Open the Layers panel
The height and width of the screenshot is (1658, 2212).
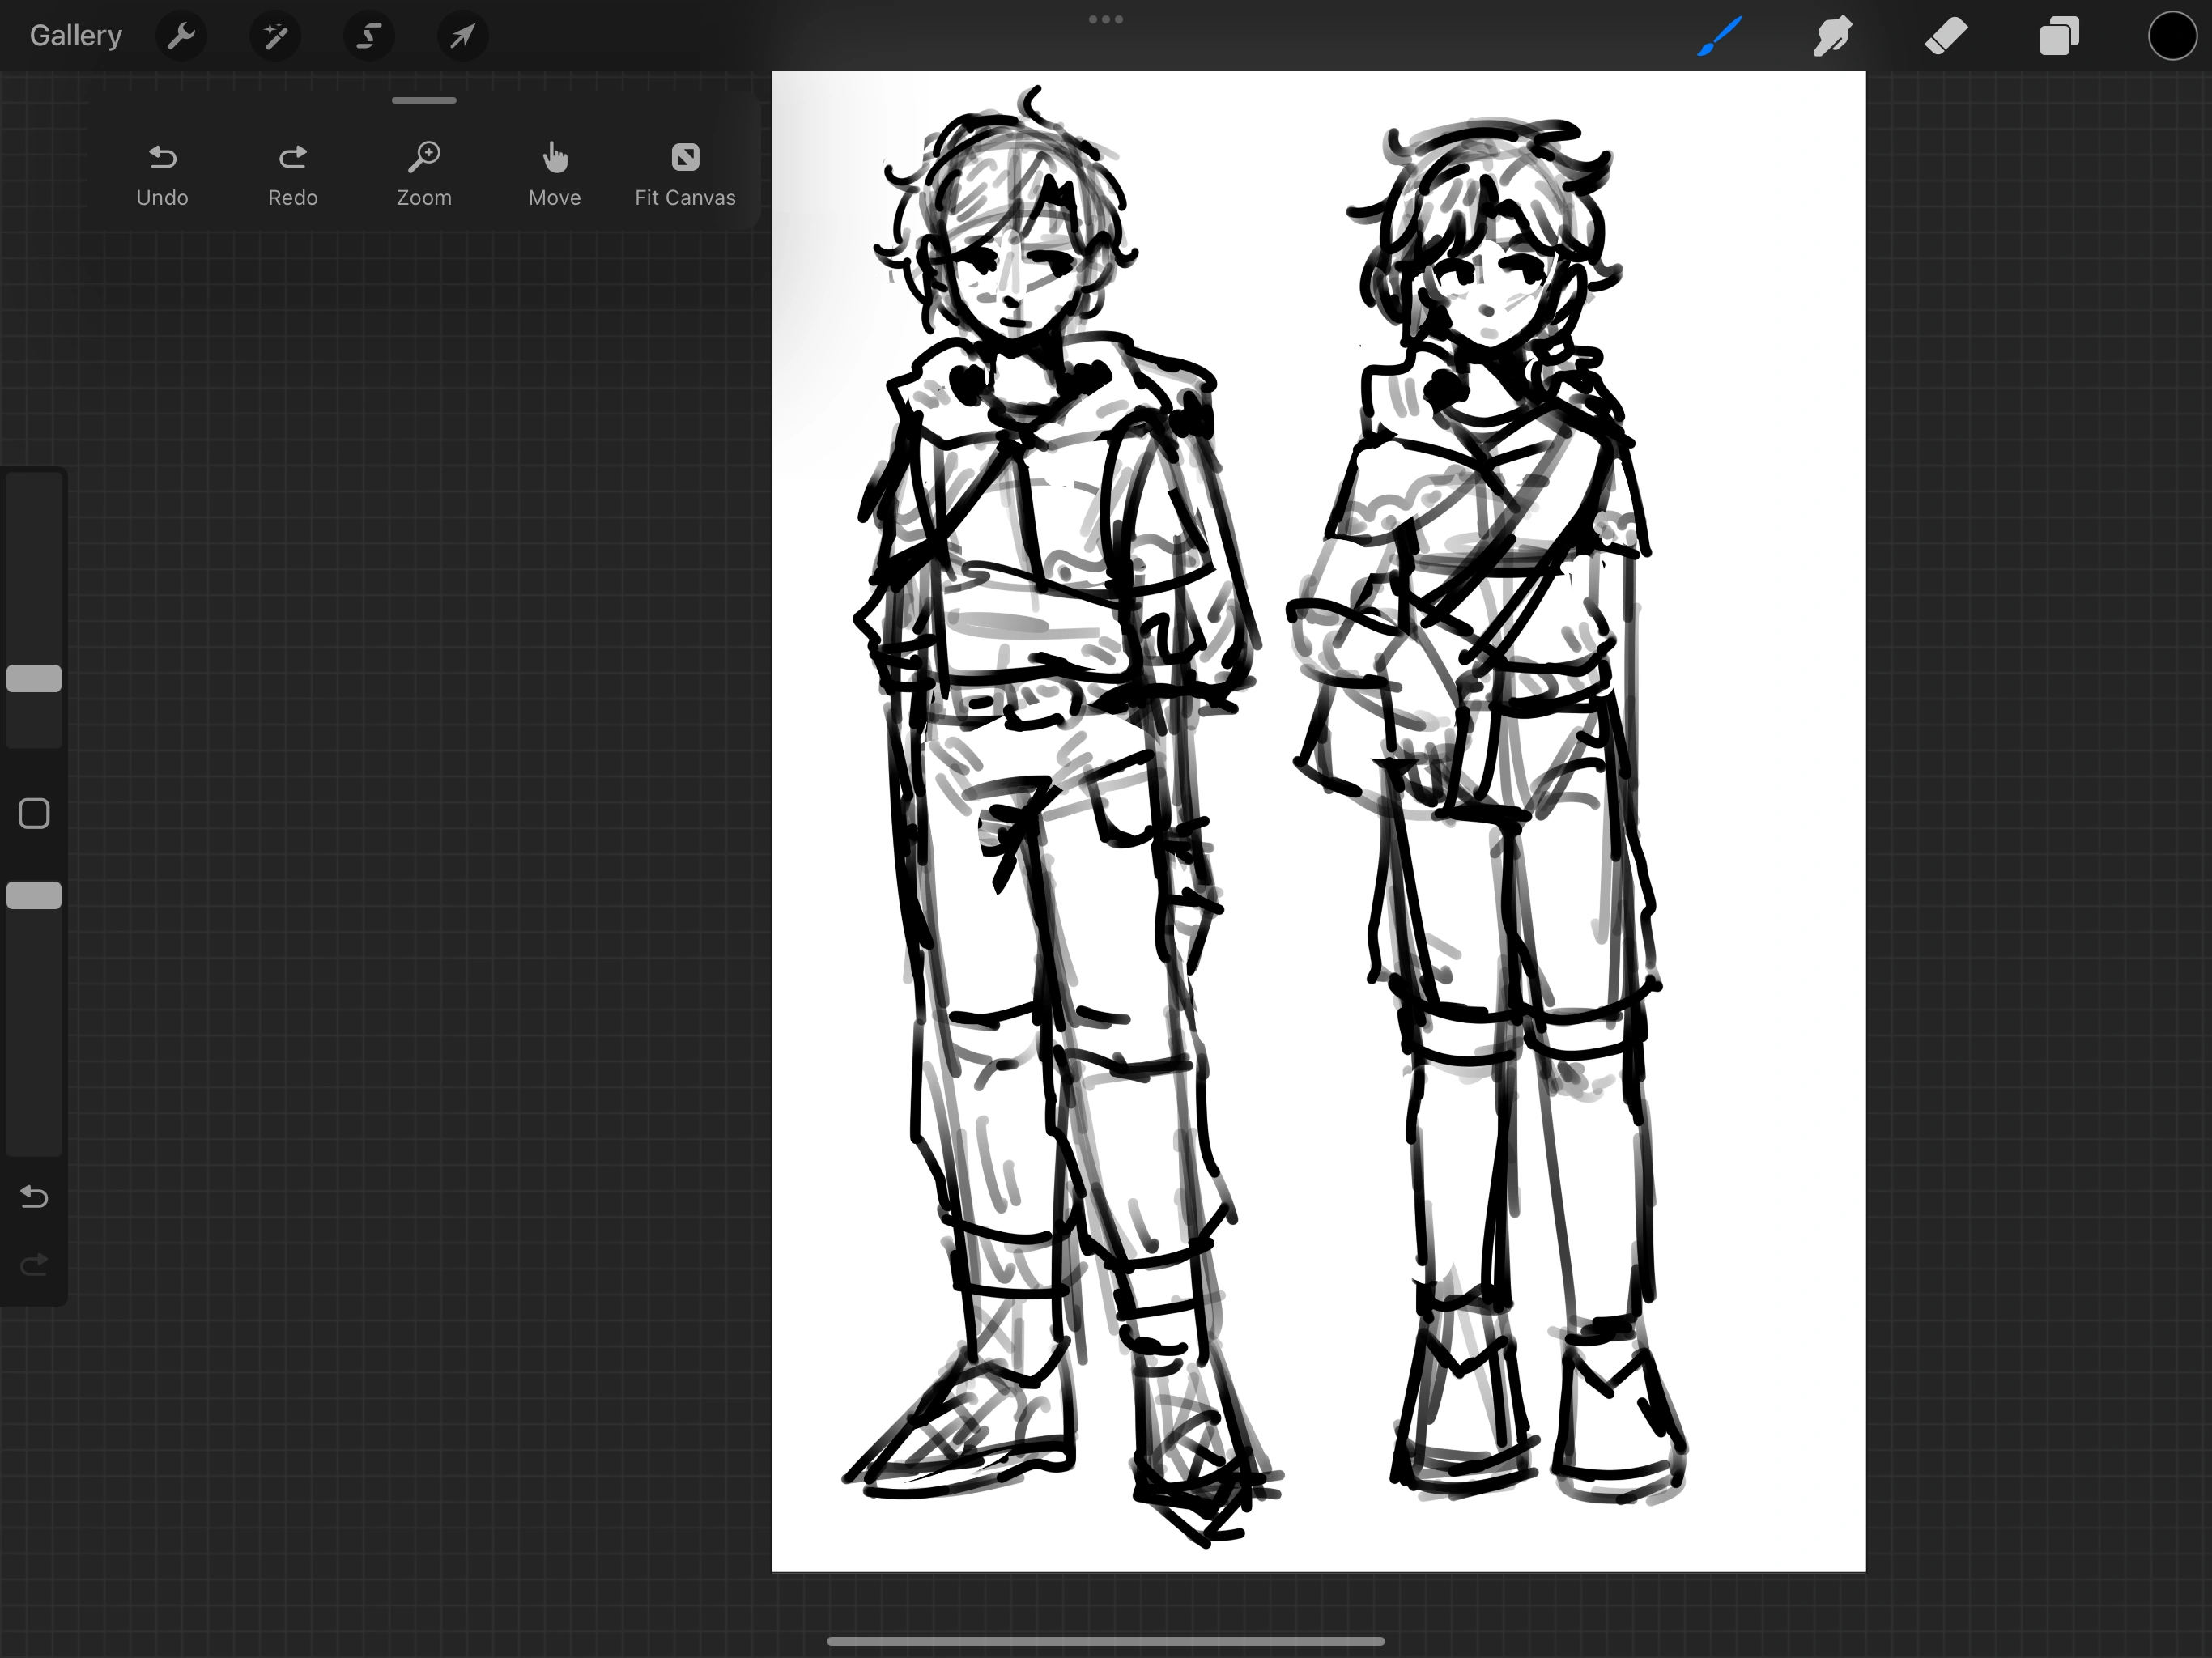coord(2059,36)
